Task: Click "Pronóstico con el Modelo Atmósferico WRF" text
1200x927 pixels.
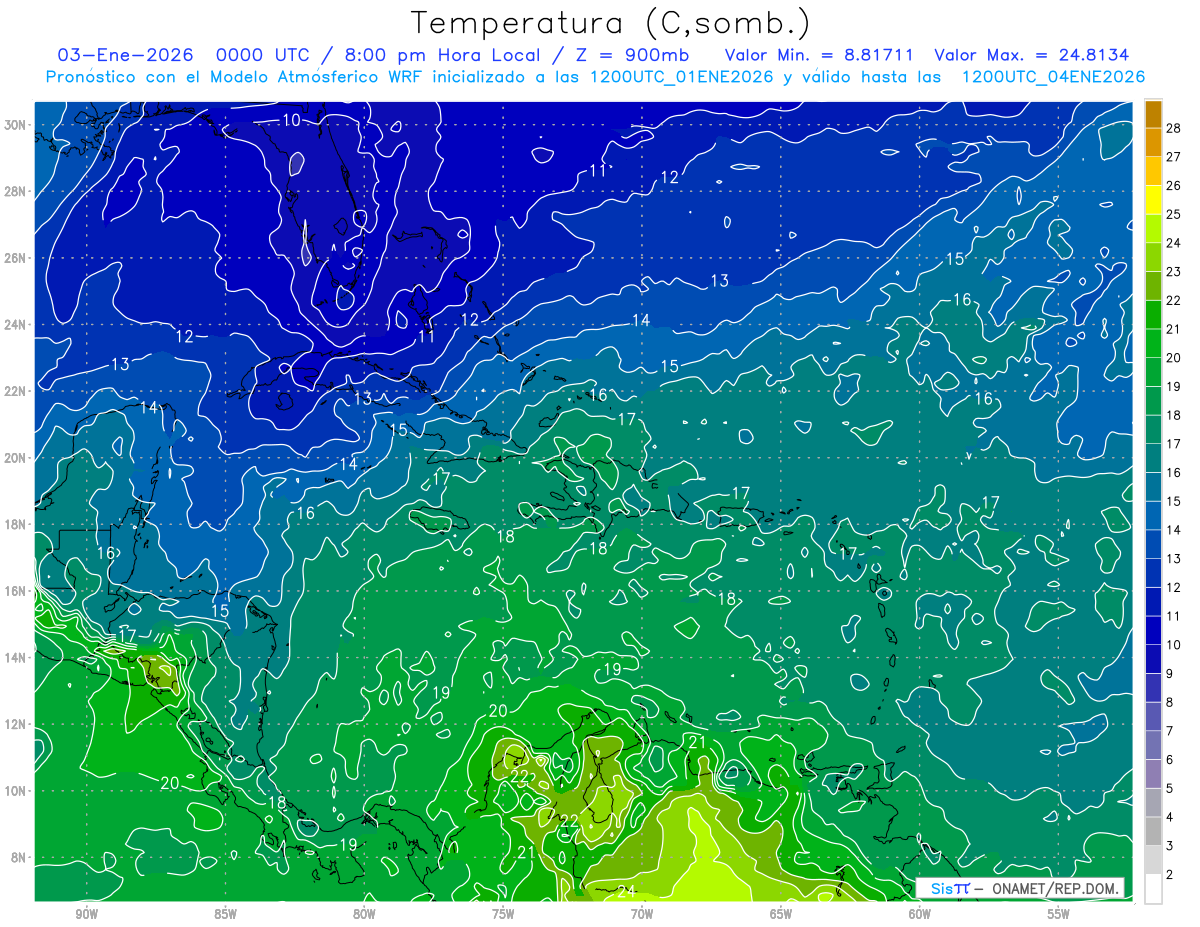Action: 236,77
